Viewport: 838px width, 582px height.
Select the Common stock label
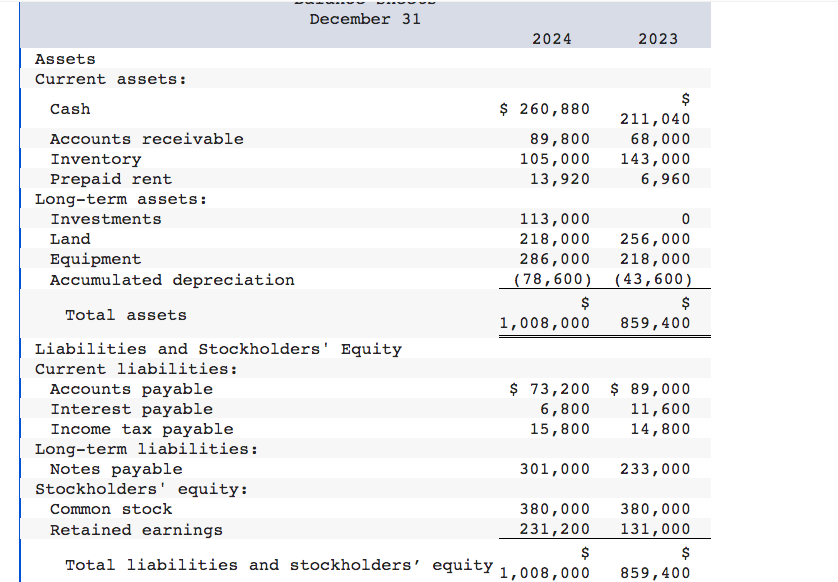click(x=110, y=508)
